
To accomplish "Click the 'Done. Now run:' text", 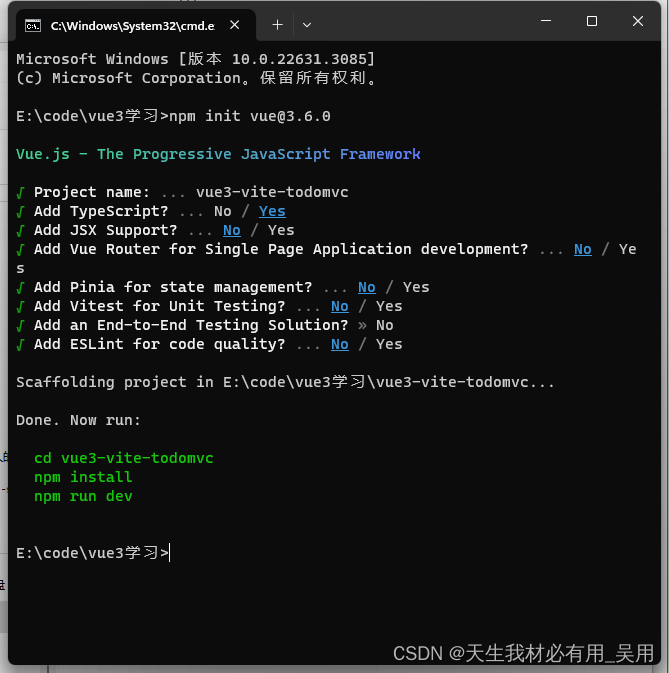I will click(x=79, y=420).
